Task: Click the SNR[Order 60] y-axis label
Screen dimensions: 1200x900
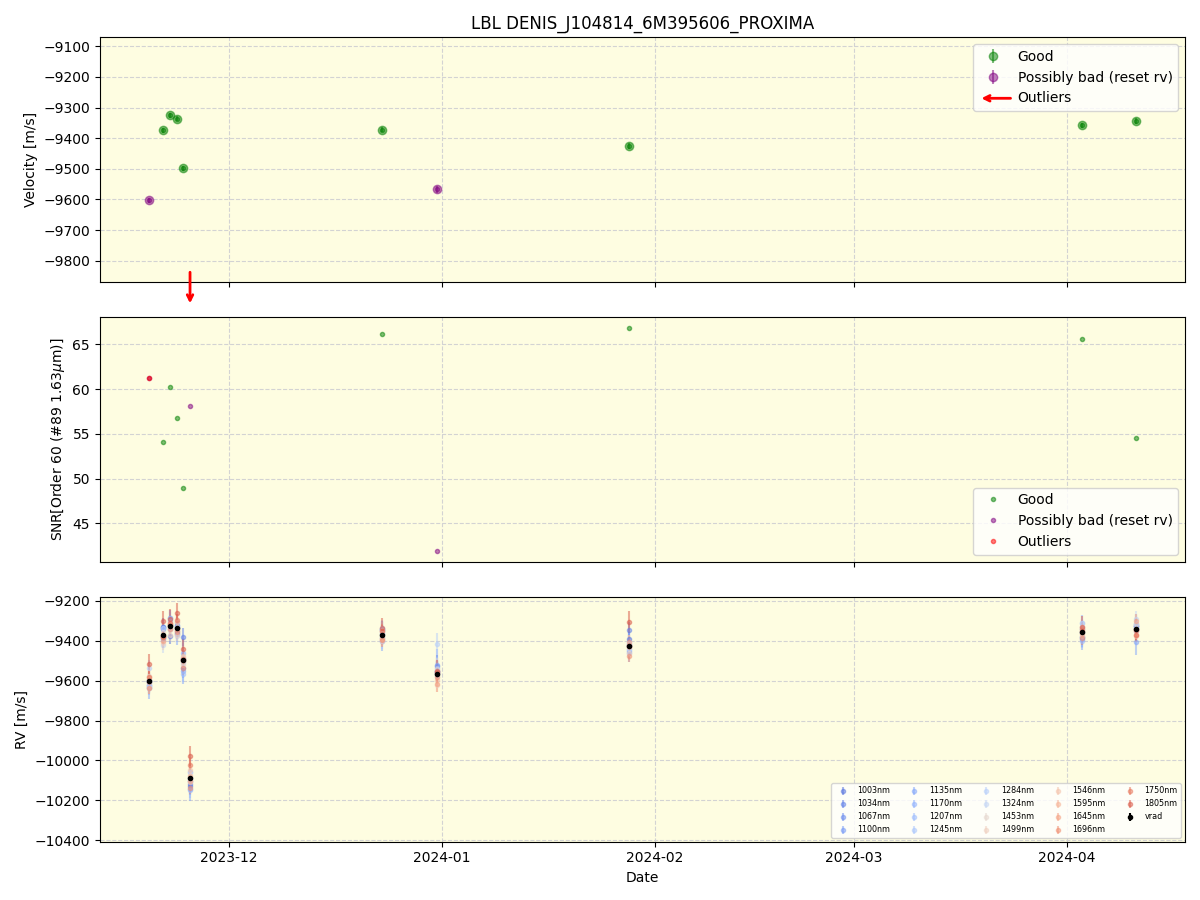Action: (x=57, y=439)
